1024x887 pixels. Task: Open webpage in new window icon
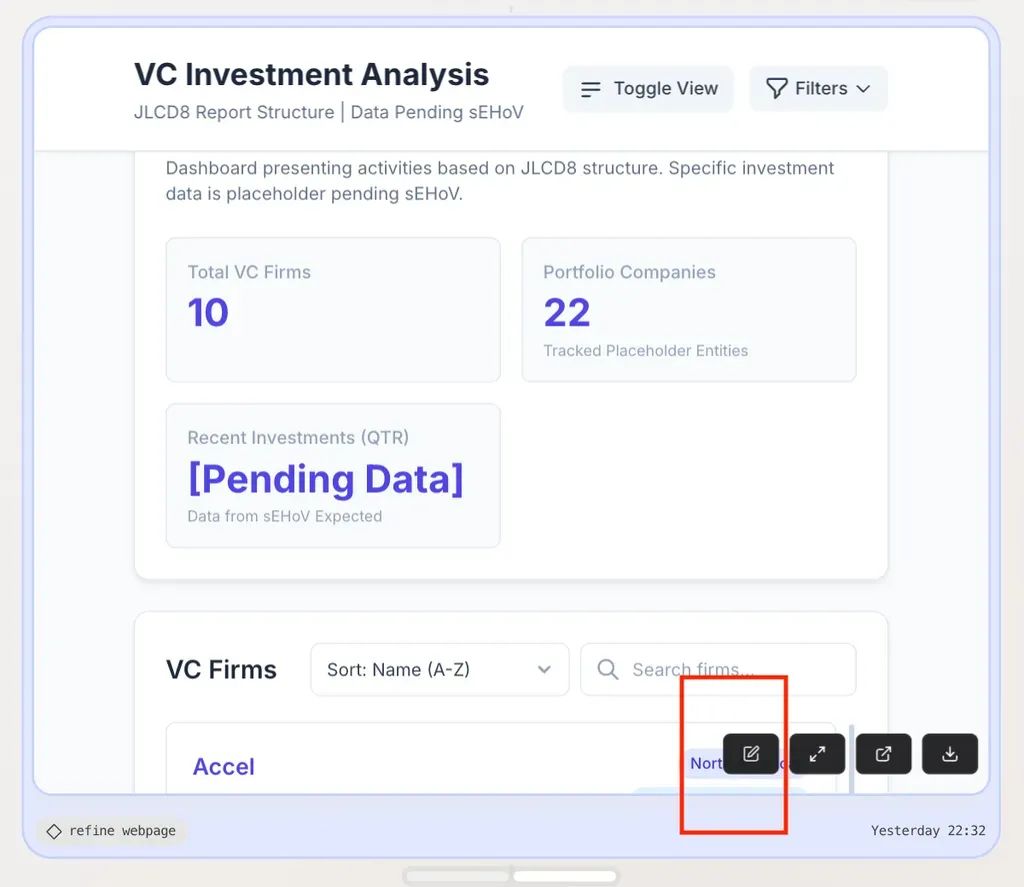(883, 754)
